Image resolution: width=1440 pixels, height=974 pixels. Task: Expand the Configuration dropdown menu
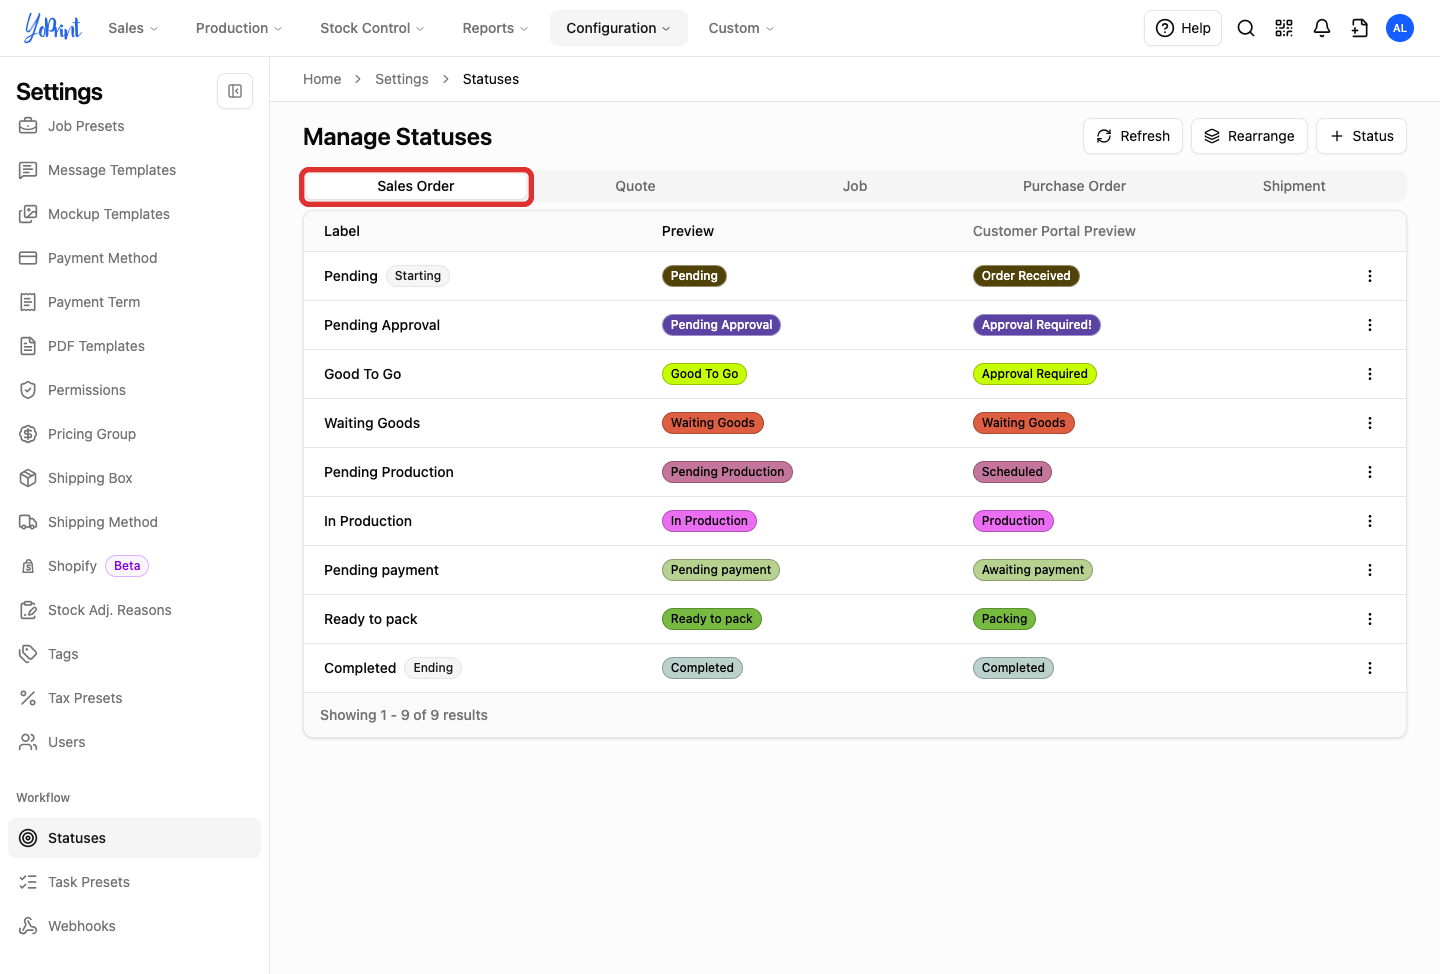pyautogui.click(x=618, y=28)
